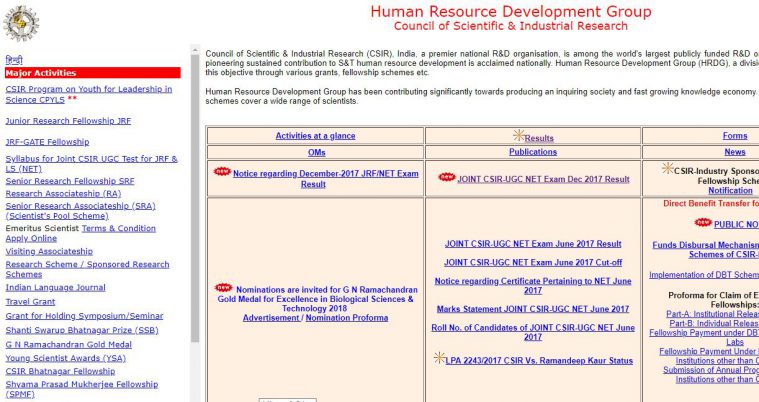This screenshot has width=759, height=402.
Task: Open Notice regarding December-2017 JRF/NET Exam Result
Action: click(x=326, y=179)
